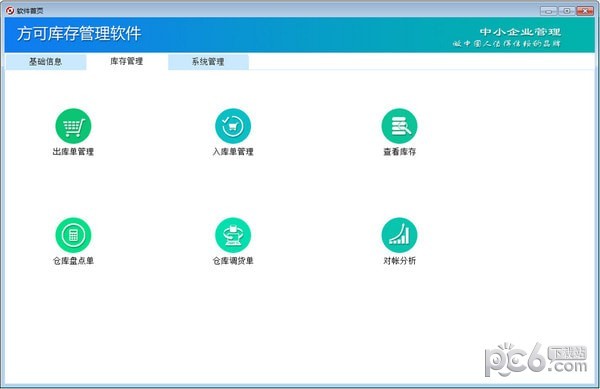Click the 仓库盘点单 label
This screenshot has width=600, height=389.
coord(73,261)
